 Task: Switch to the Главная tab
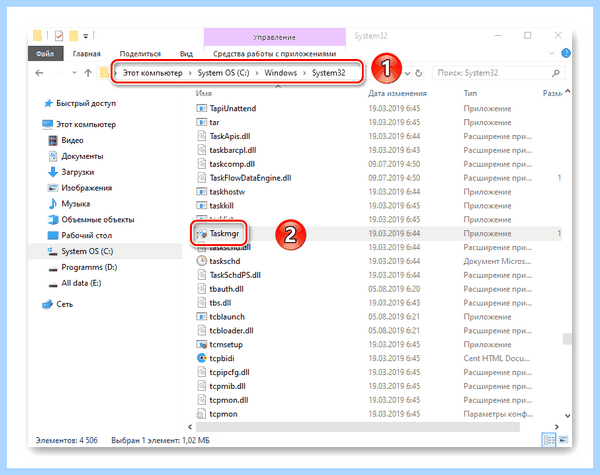(86, 54)
